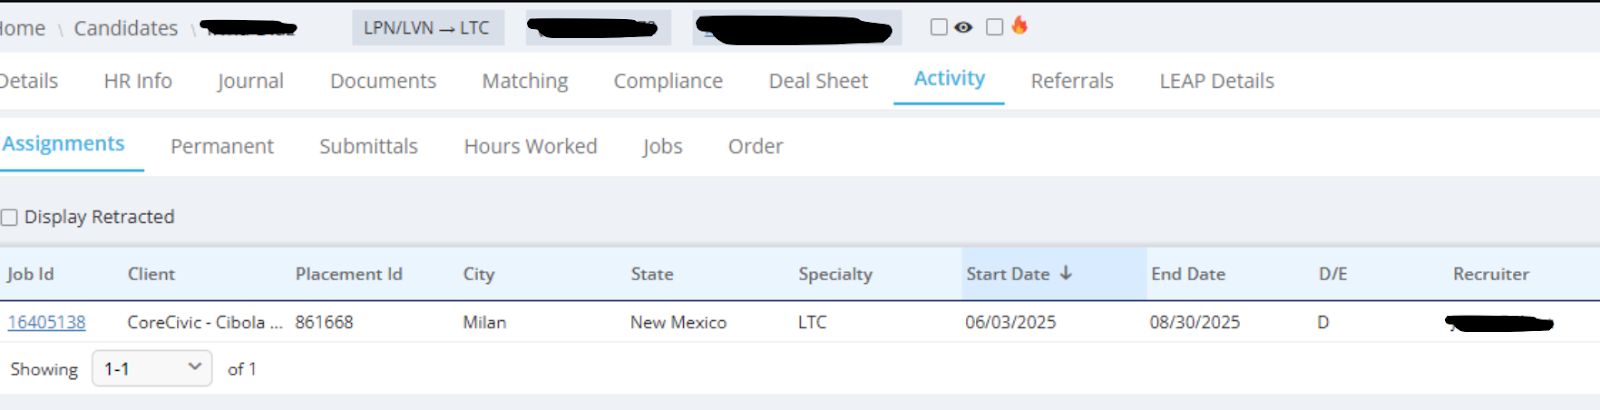The height and width of the screenshot is (410, 1600).
Task: Tick the checkbox beside the eye icon
Action: tap(939, 27)
